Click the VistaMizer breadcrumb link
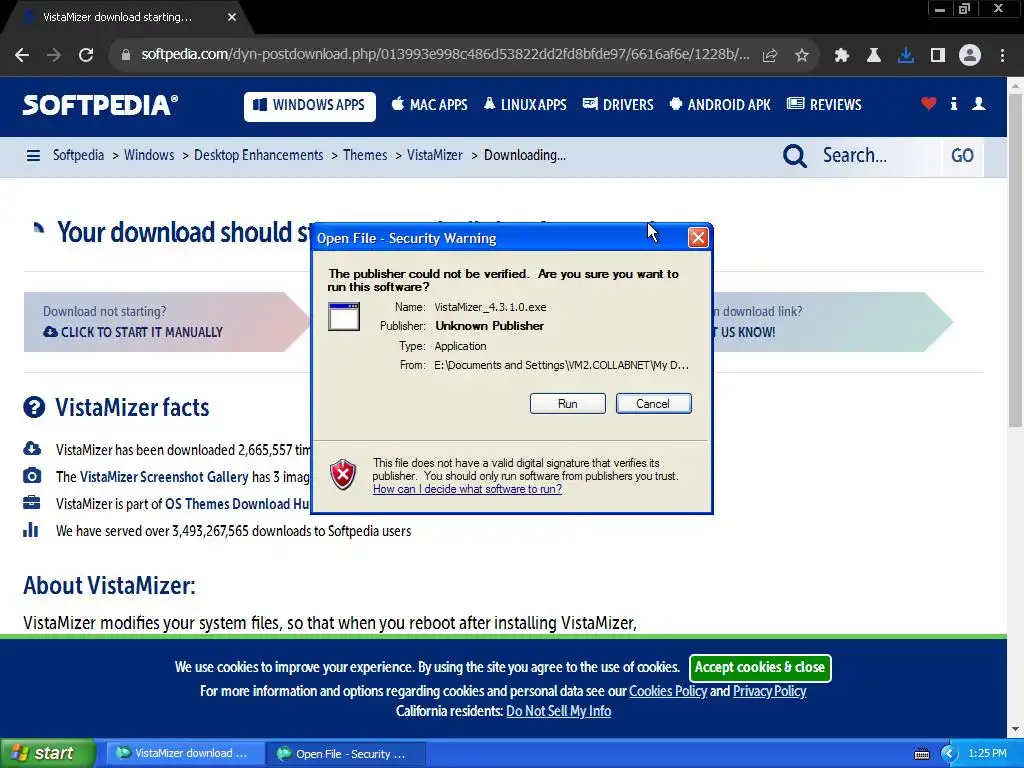Image resolution: width=1024 pixels, height=768 pixels. (x=434, y=155)
